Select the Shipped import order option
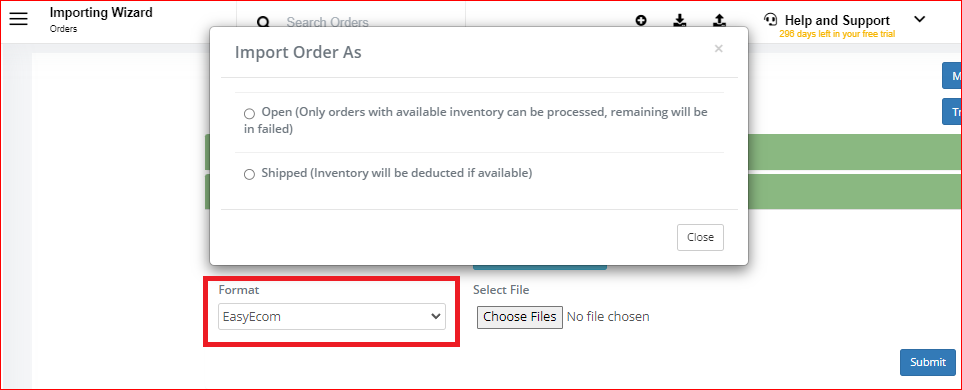962x390 pixels. click(x=249, y=174)
